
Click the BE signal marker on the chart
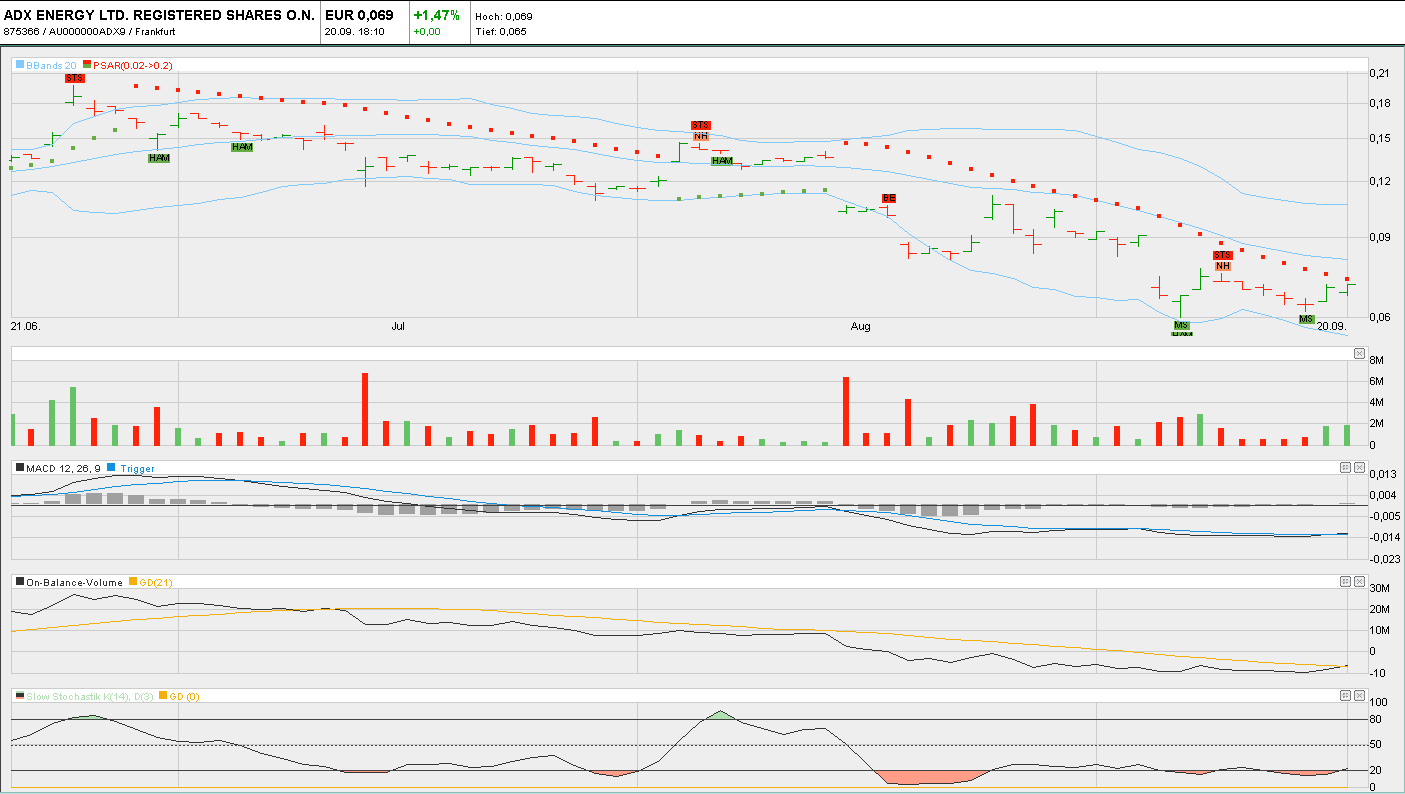point(888,198)
